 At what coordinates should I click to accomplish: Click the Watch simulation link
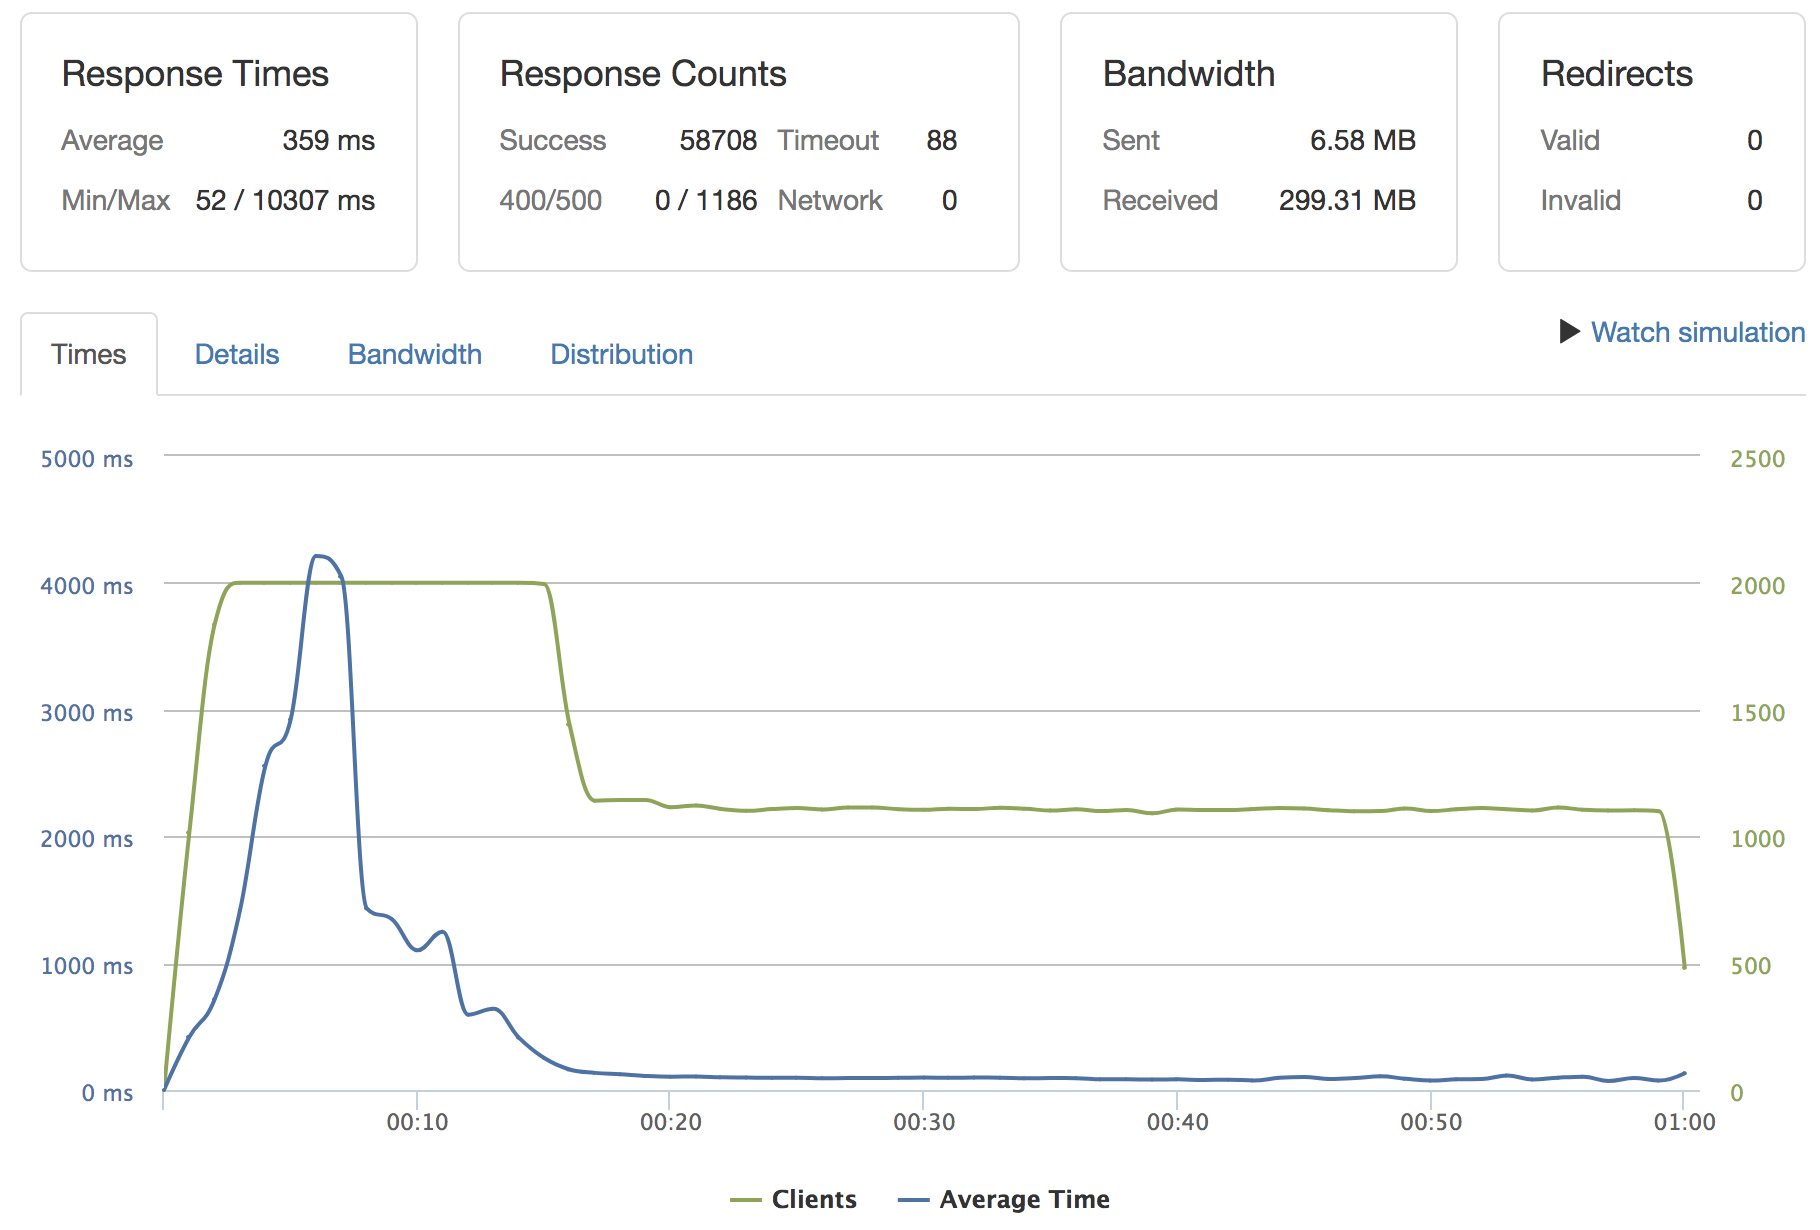1697,332
